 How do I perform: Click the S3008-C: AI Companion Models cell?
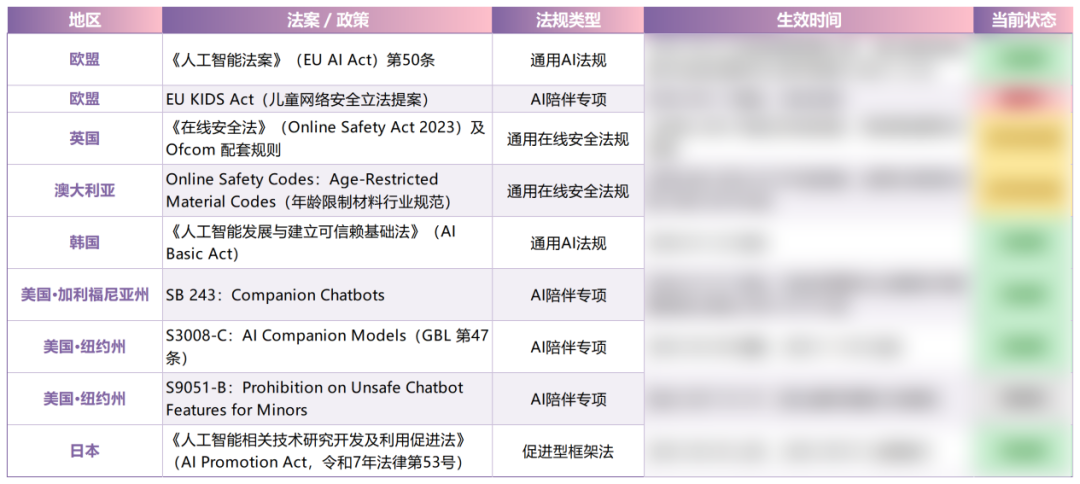[x=327, y=348]
